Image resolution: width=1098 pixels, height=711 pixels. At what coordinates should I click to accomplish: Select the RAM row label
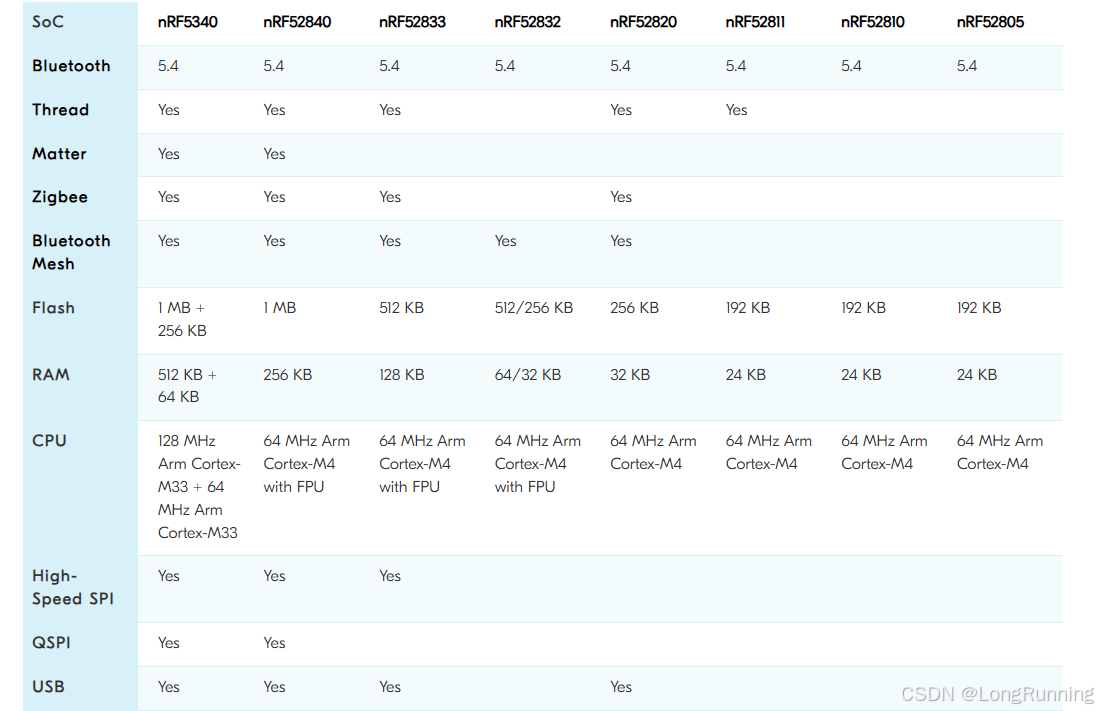50,375
